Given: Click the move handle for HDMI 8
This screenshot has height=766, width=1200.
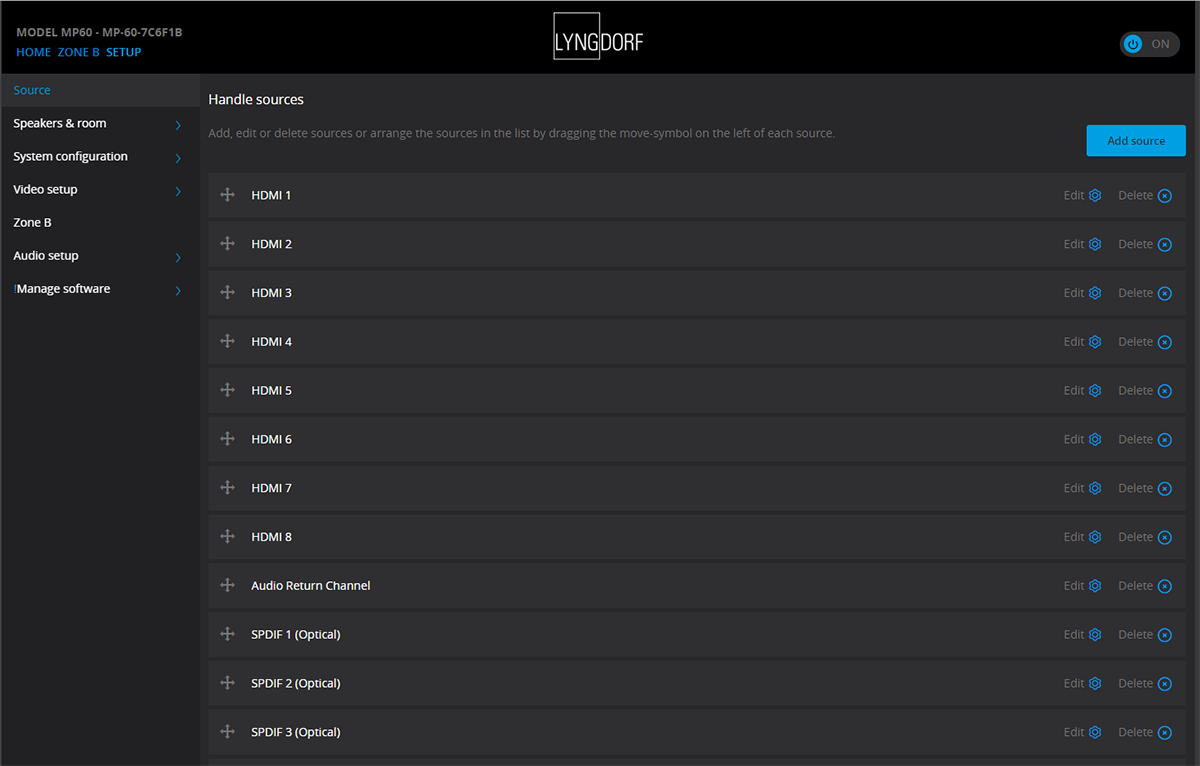Looking at the screenshot, I should pos(227,537).
